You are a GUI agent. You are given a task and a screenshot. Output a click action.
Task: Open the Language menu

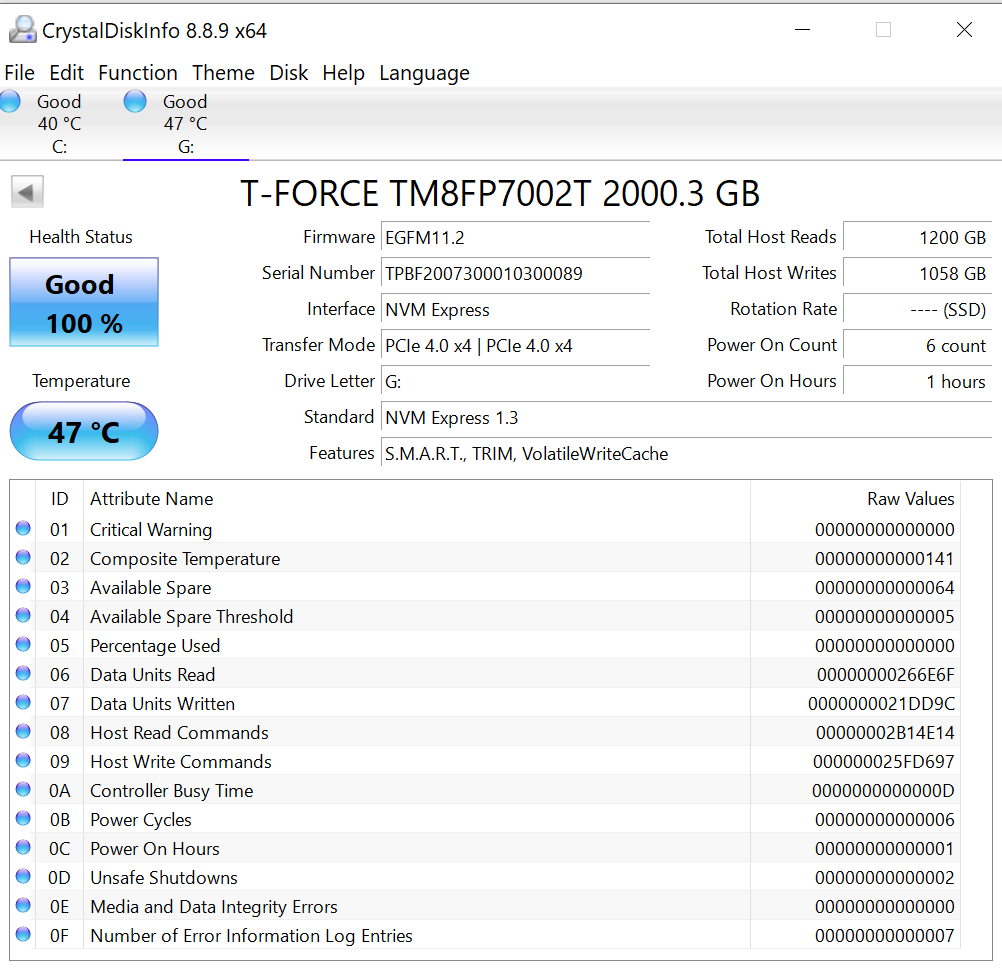click(424, 73)
